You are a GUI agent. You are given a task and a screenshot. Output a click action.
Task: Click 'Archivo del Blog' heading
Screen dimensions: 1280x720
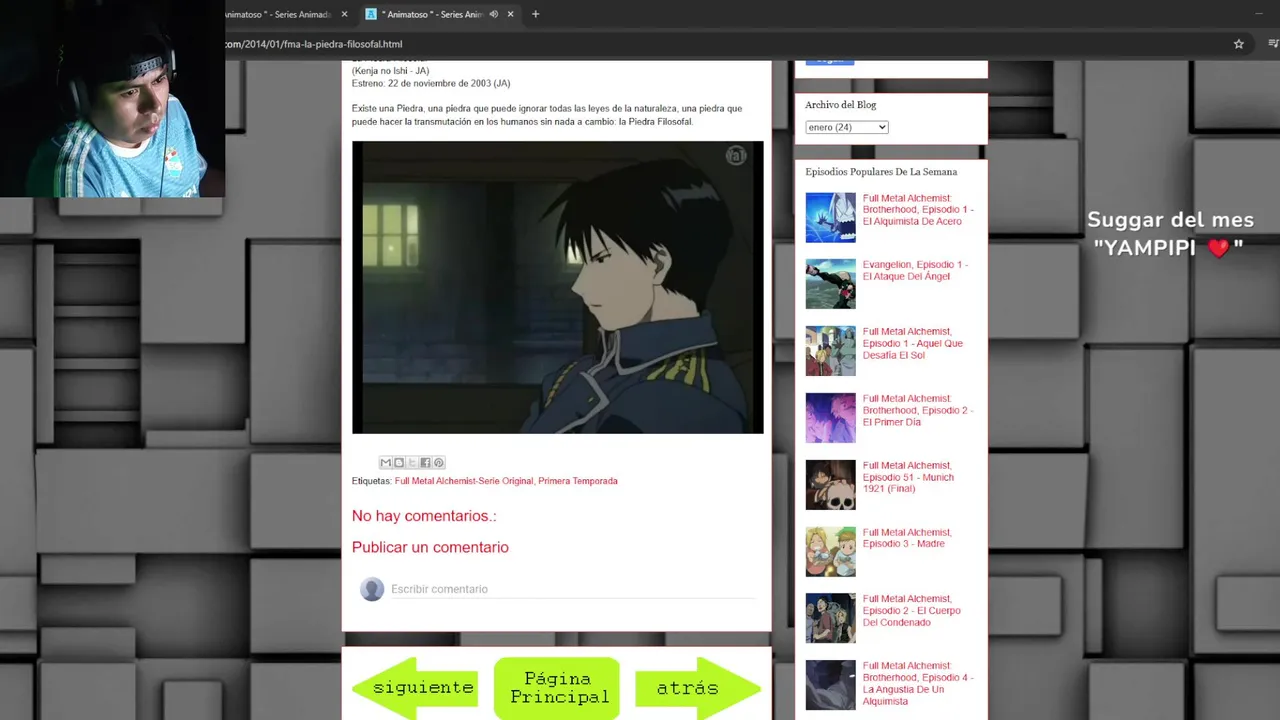[841, 105]
